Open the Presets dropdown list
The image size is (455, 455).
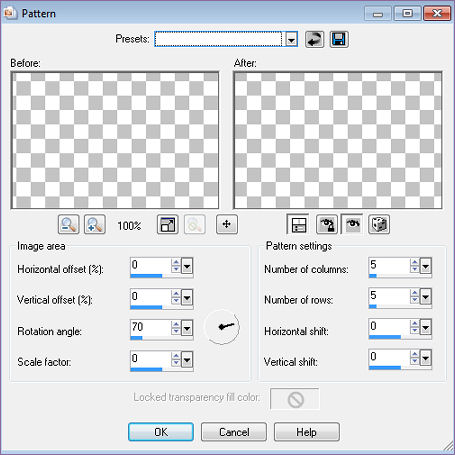[x=291, y=40]
